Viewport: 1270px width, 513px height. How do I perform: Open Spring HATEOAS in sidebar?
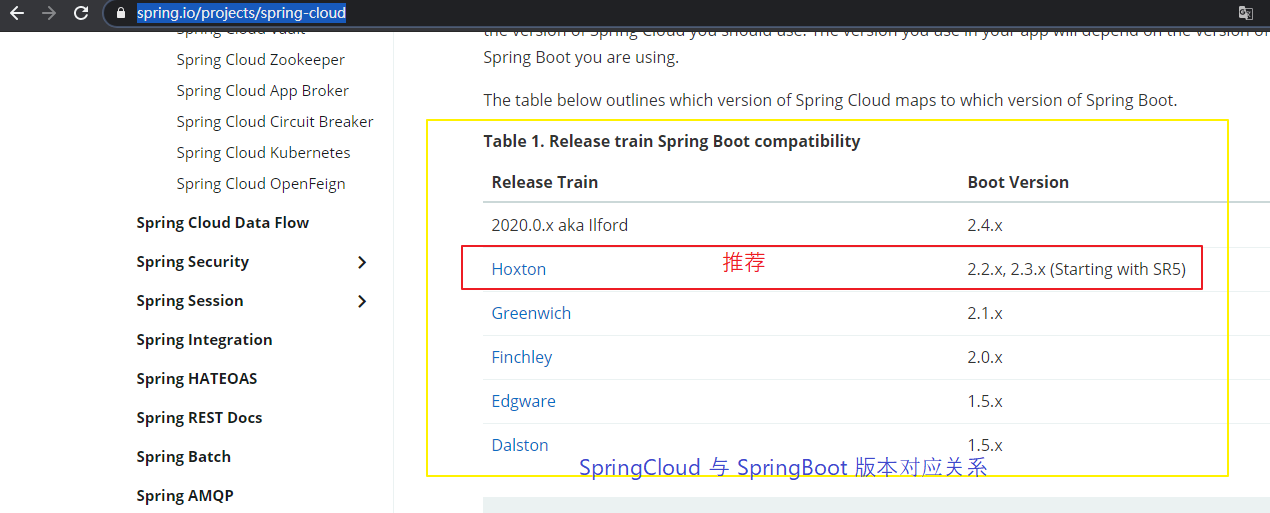(197, 379)
